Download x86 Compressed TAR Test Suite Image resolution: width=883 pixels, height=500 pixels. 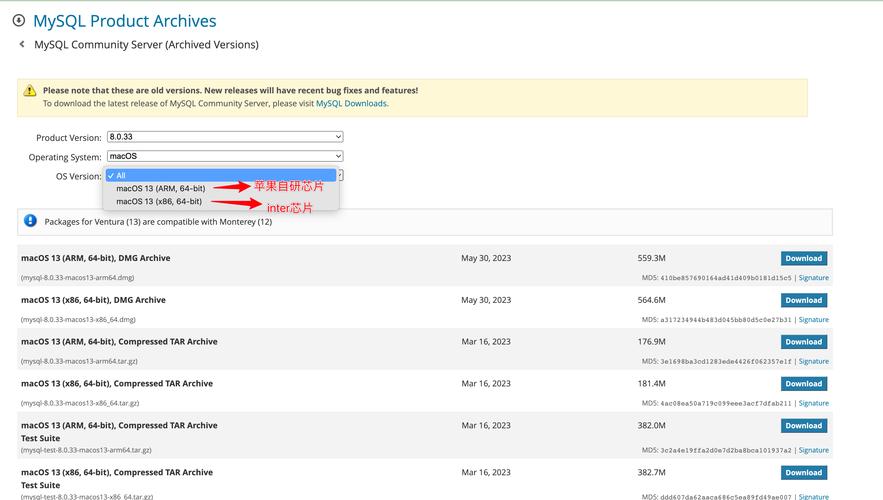(803, 473)
